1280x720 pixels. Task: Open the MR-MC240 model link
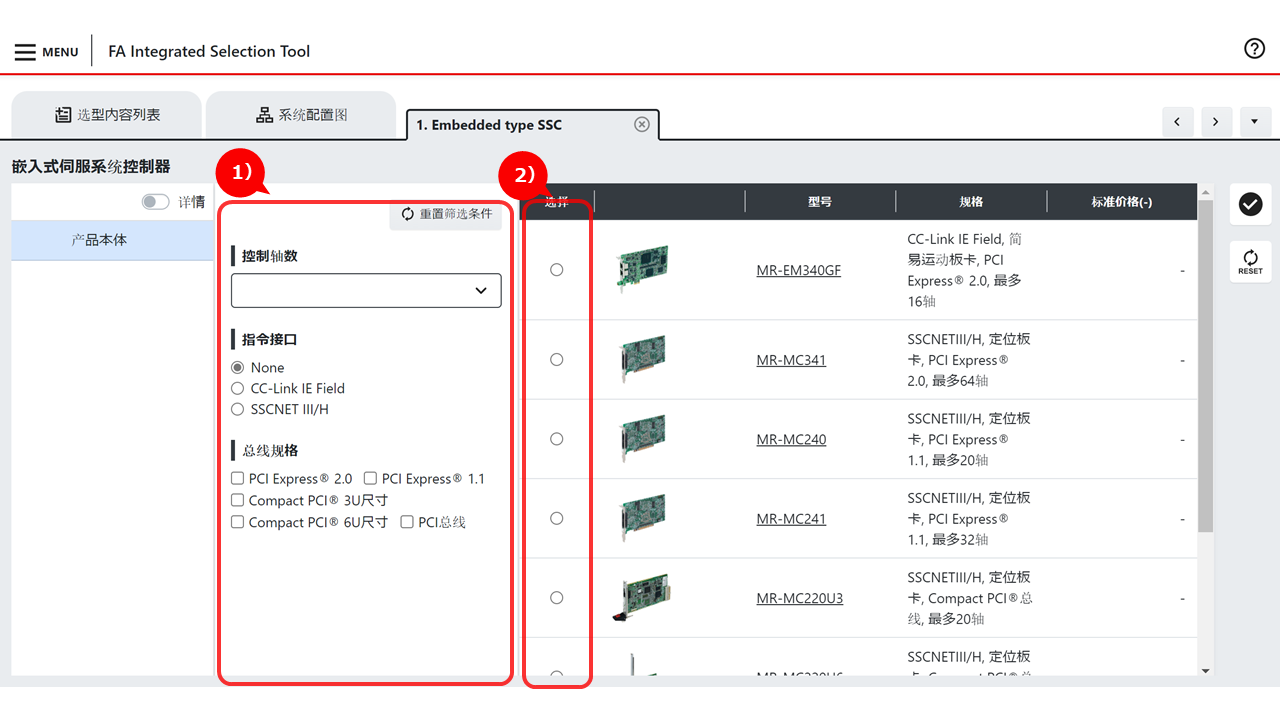tap(791, 439)
